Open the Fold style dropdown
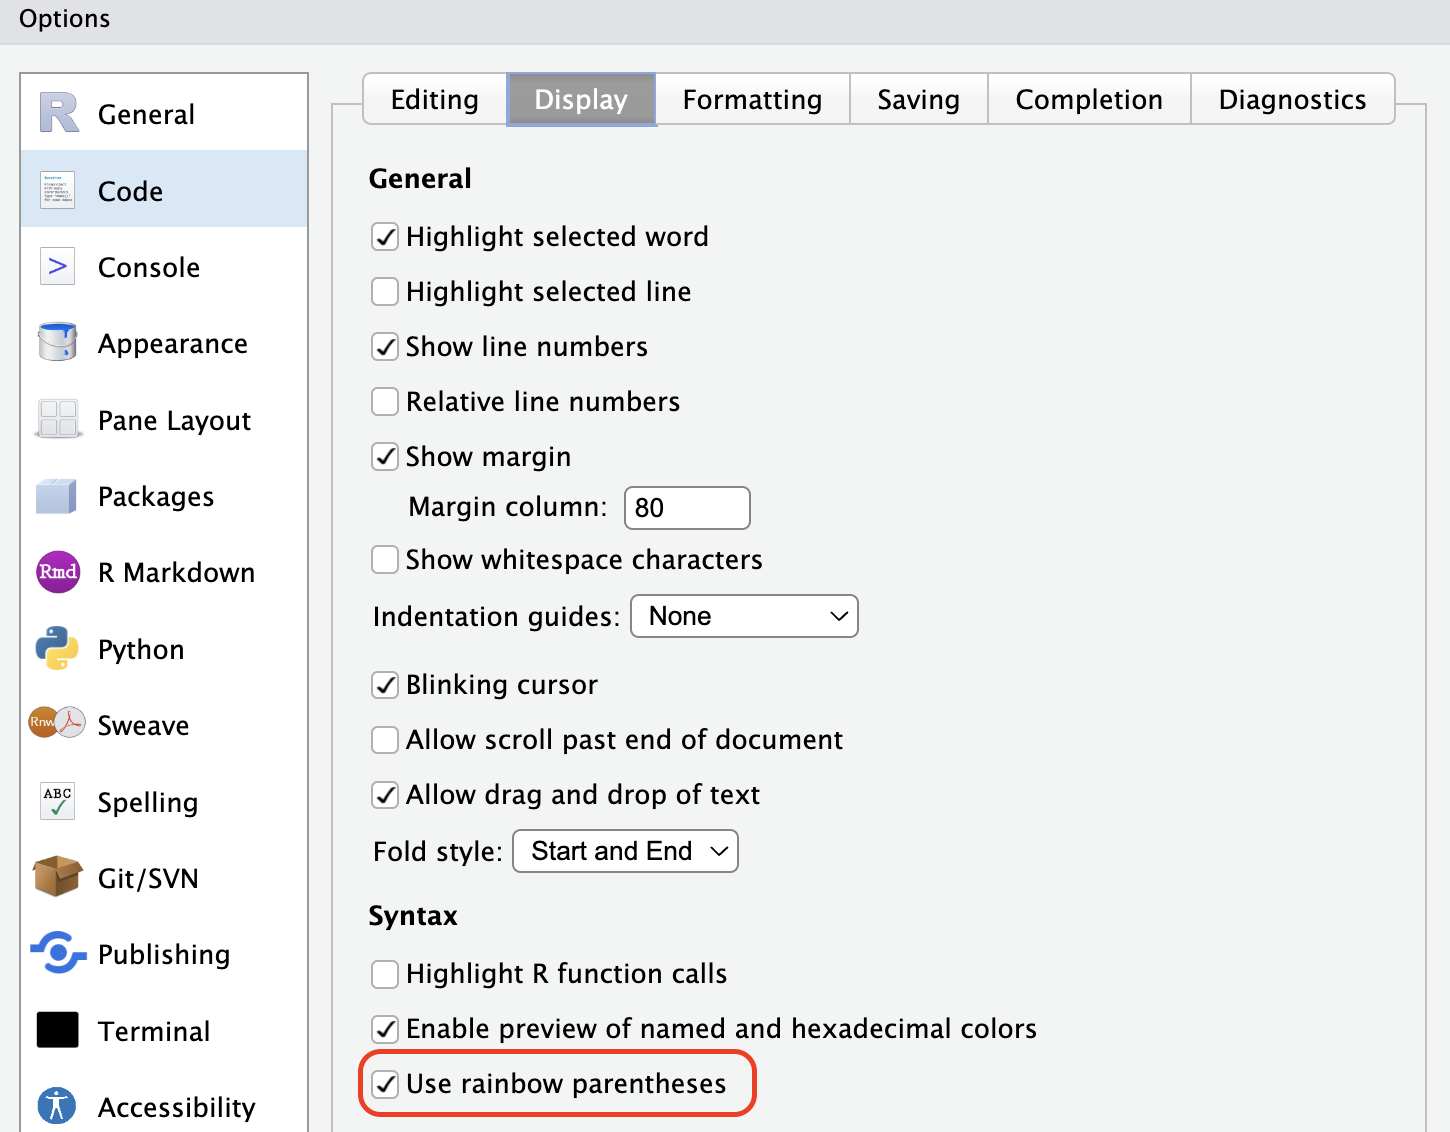The width and height of the screenshot is (1450, 1132). 625,851
